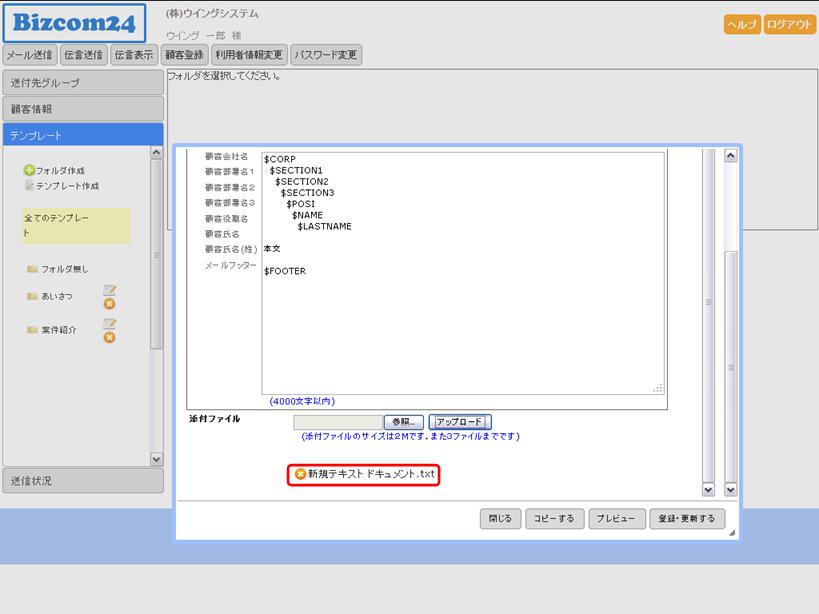
Task: Open the メール送信 menu
Action: [30, 55]
